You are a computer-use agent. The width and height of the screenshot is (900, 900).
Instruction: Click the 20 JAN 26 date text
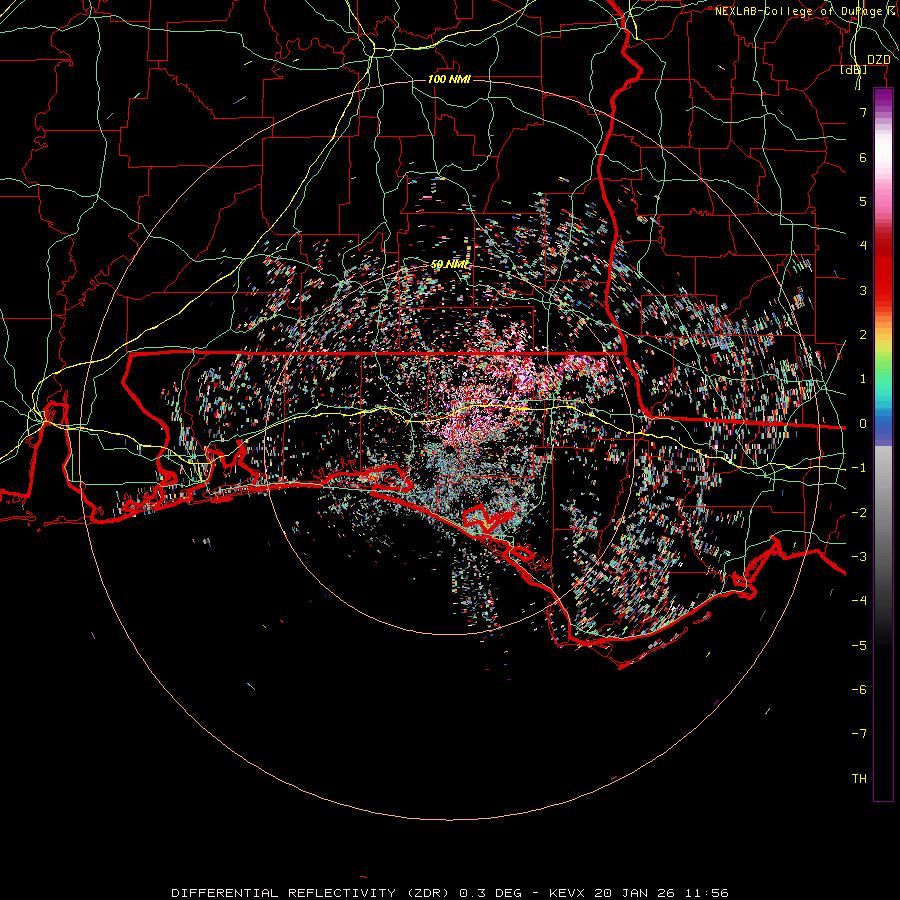tap(634, 893)
